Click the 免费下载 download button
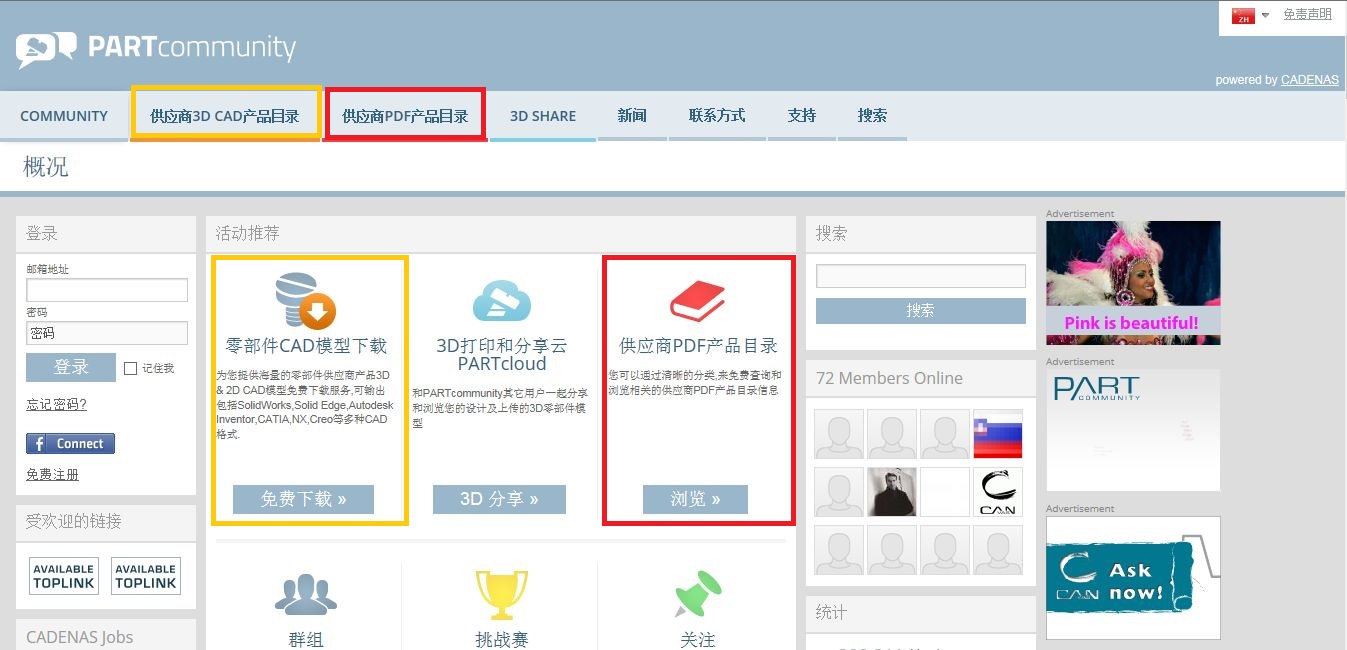This screenshot has width=1347, height=650. pyautogui.click(x=303, y=499)
